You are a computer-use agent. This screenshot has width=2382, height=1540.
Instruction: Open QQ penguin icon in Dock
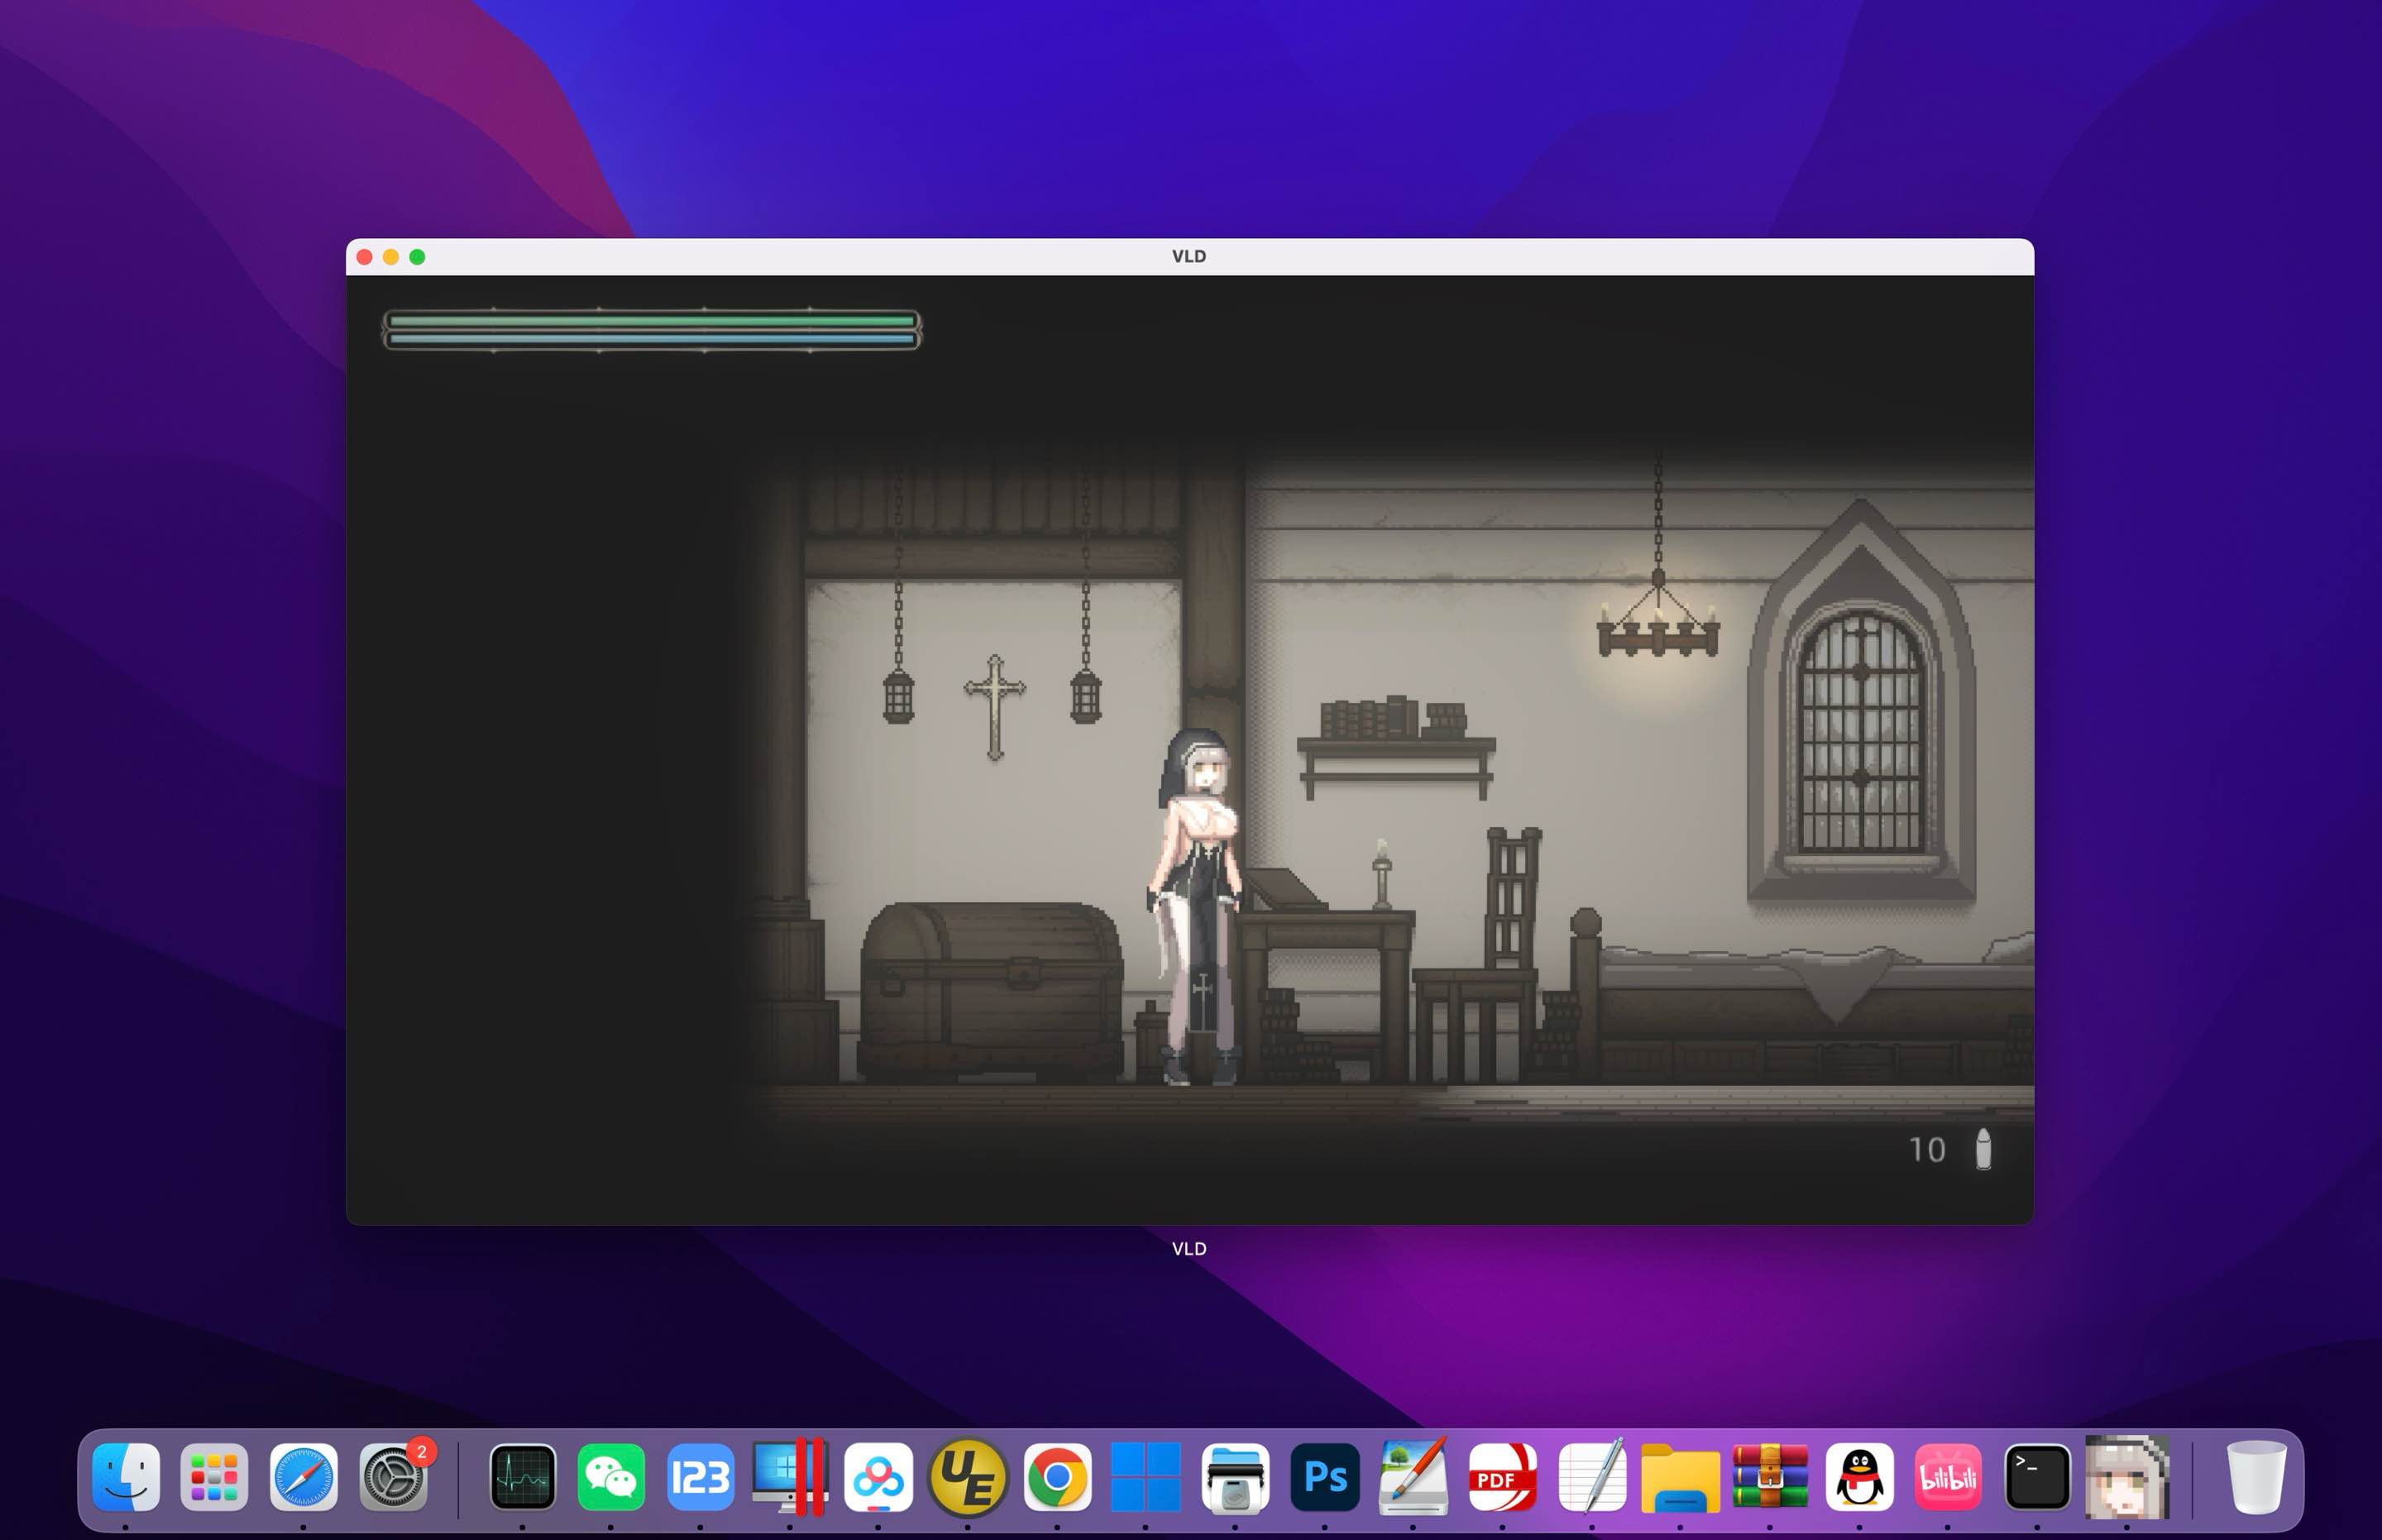[1859, 1477]
